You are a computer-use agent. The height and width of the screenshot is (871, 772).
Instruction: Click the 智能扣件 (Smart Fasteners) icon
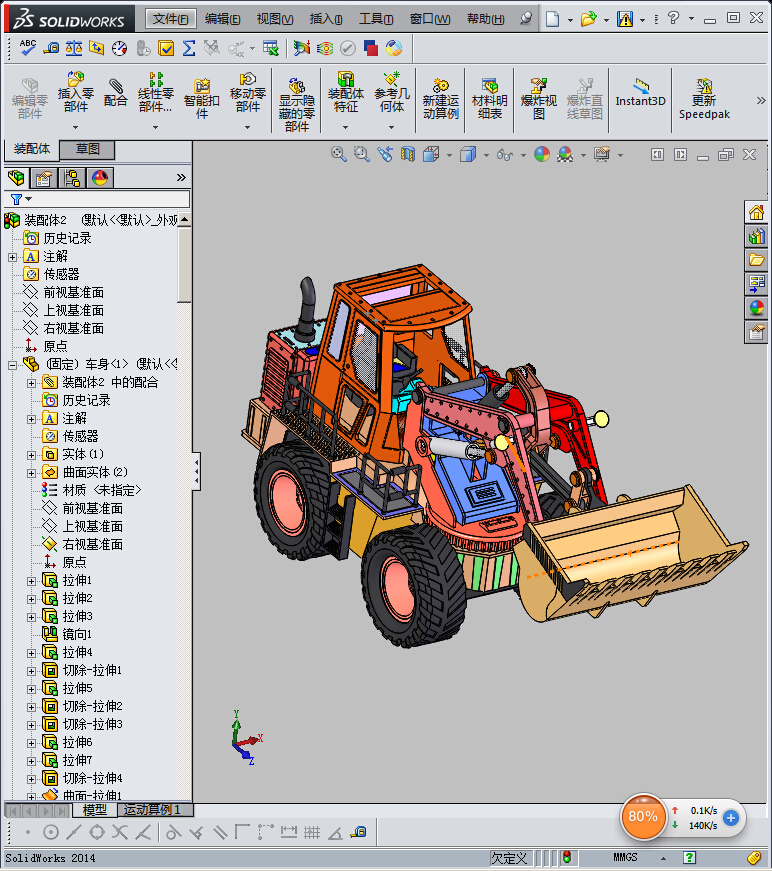[202, 98]
